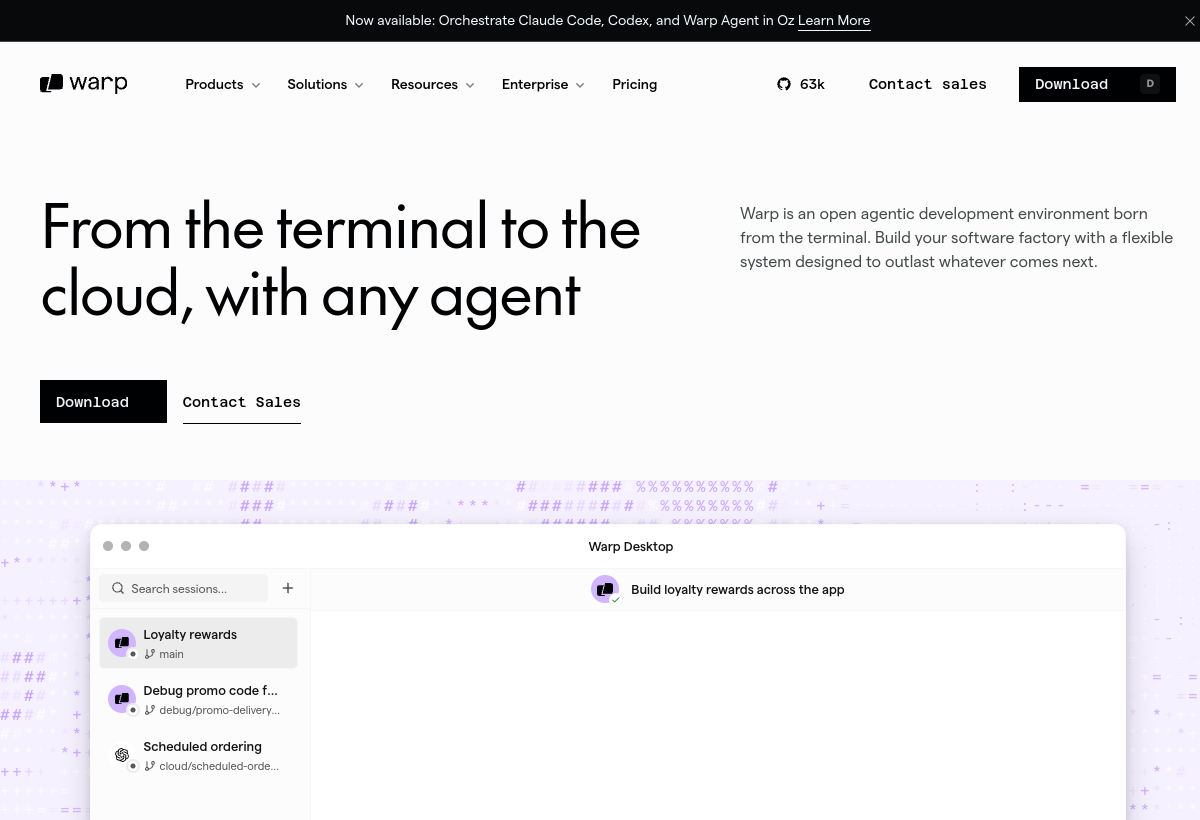Click the Scheduled ordering OpenAI-style avatar
Image resolution: width=1200 pixels, height=820 pixels.
[122, 755]
